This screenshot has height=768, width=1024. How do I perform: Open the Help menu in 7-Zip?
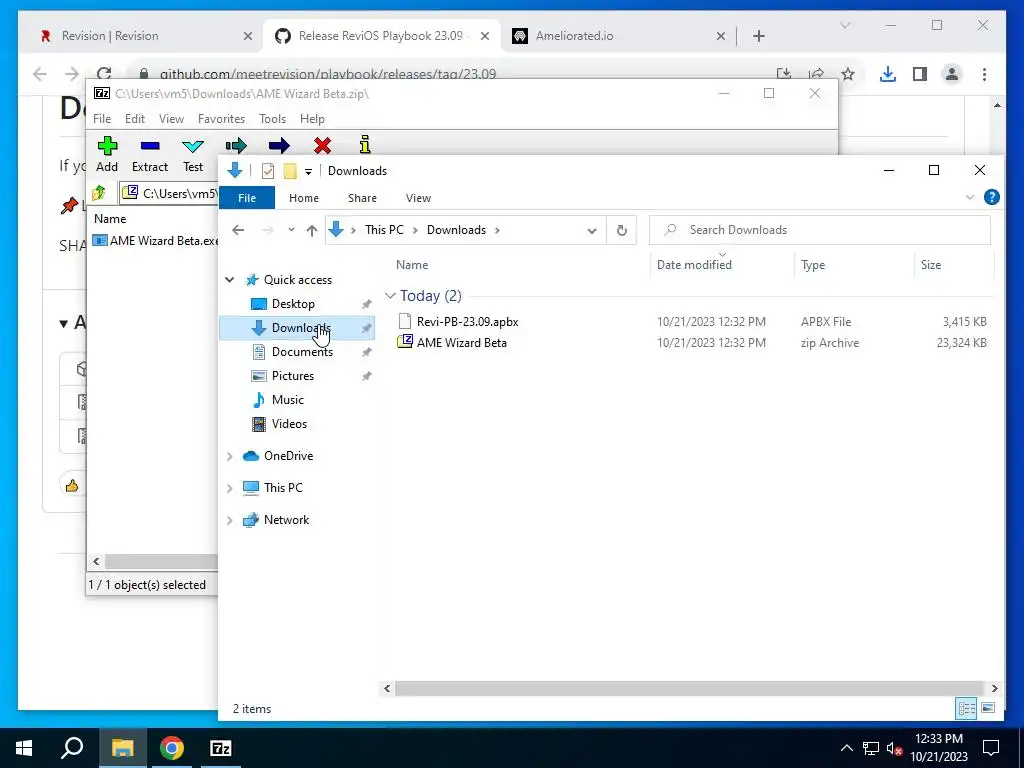(x=312, y=119)
